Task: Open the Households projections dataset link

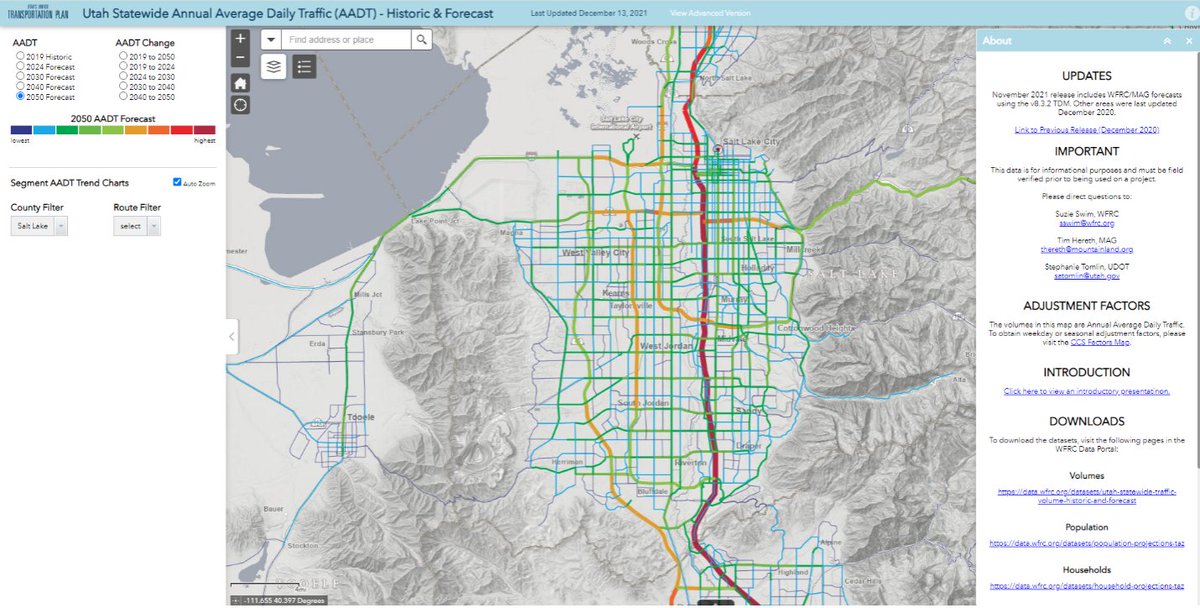Action: click(x=1086, y=586)
